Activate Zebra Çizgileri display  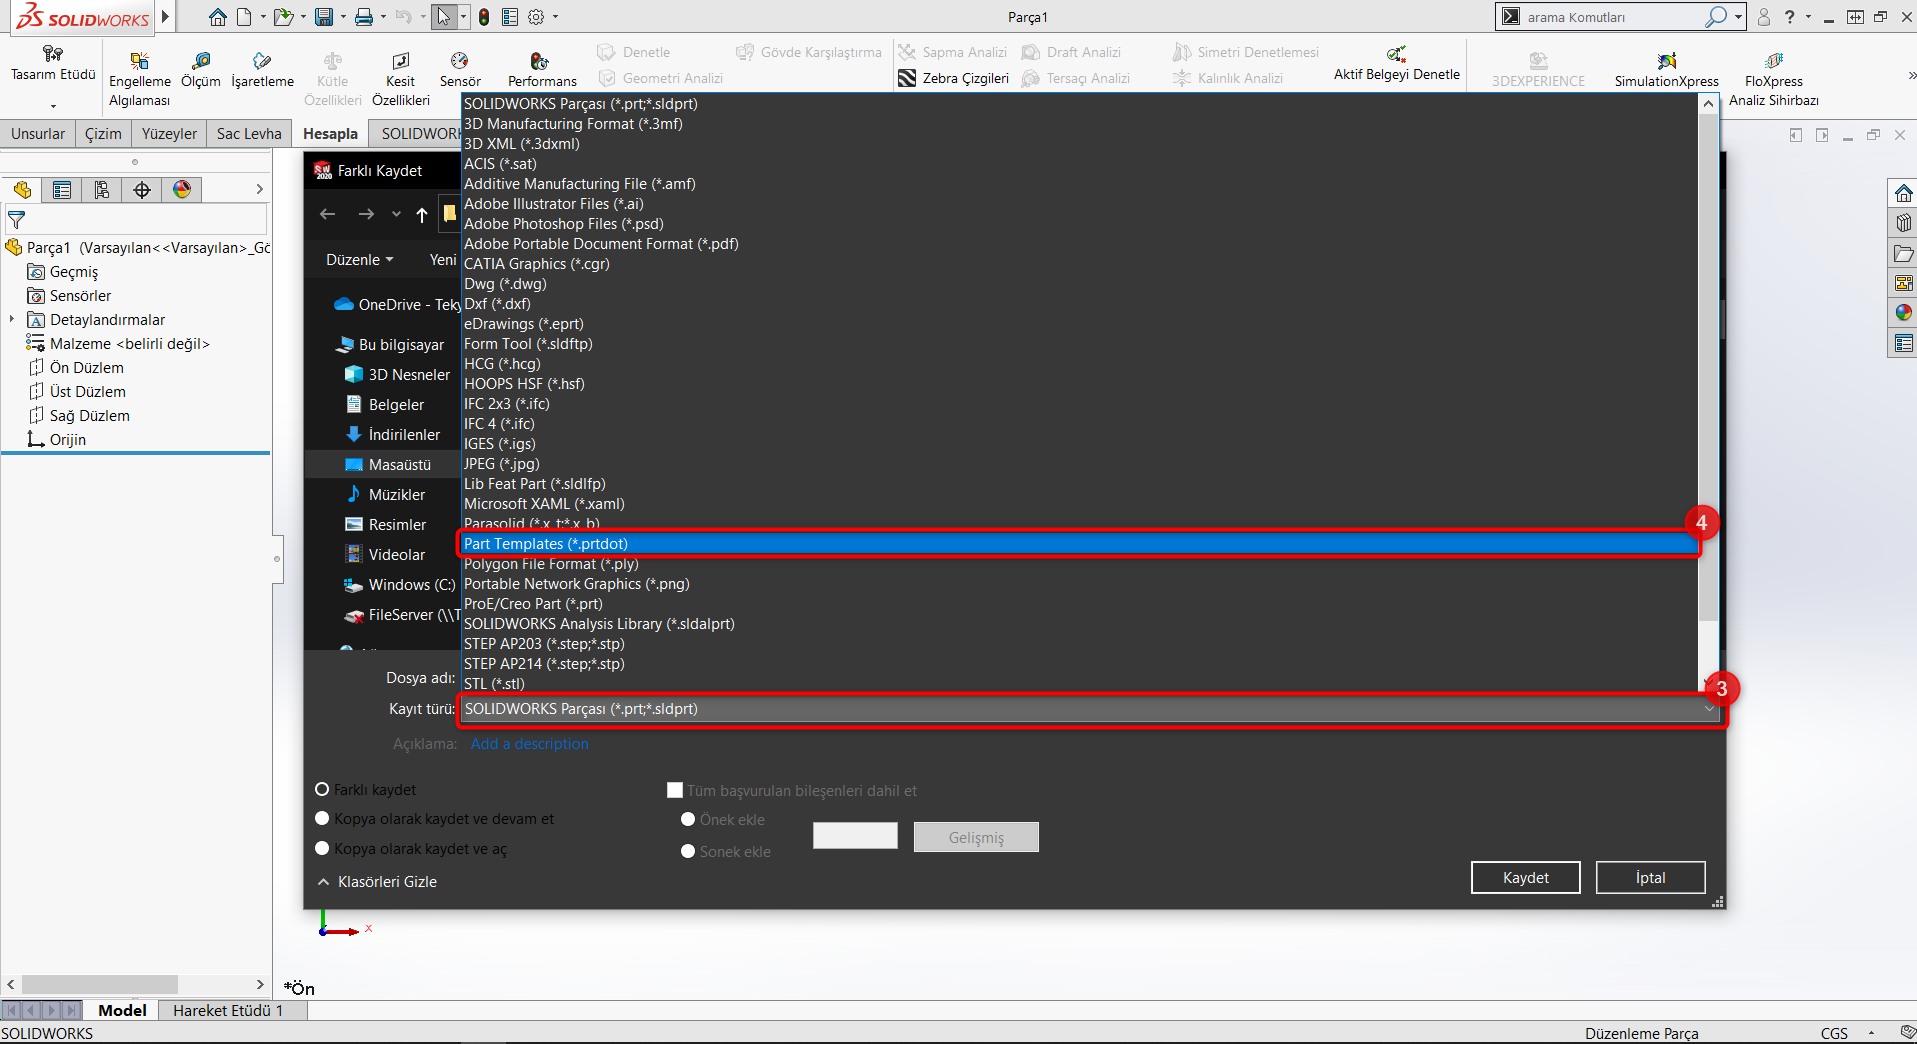pyautogui.click(x=954, y=78)
